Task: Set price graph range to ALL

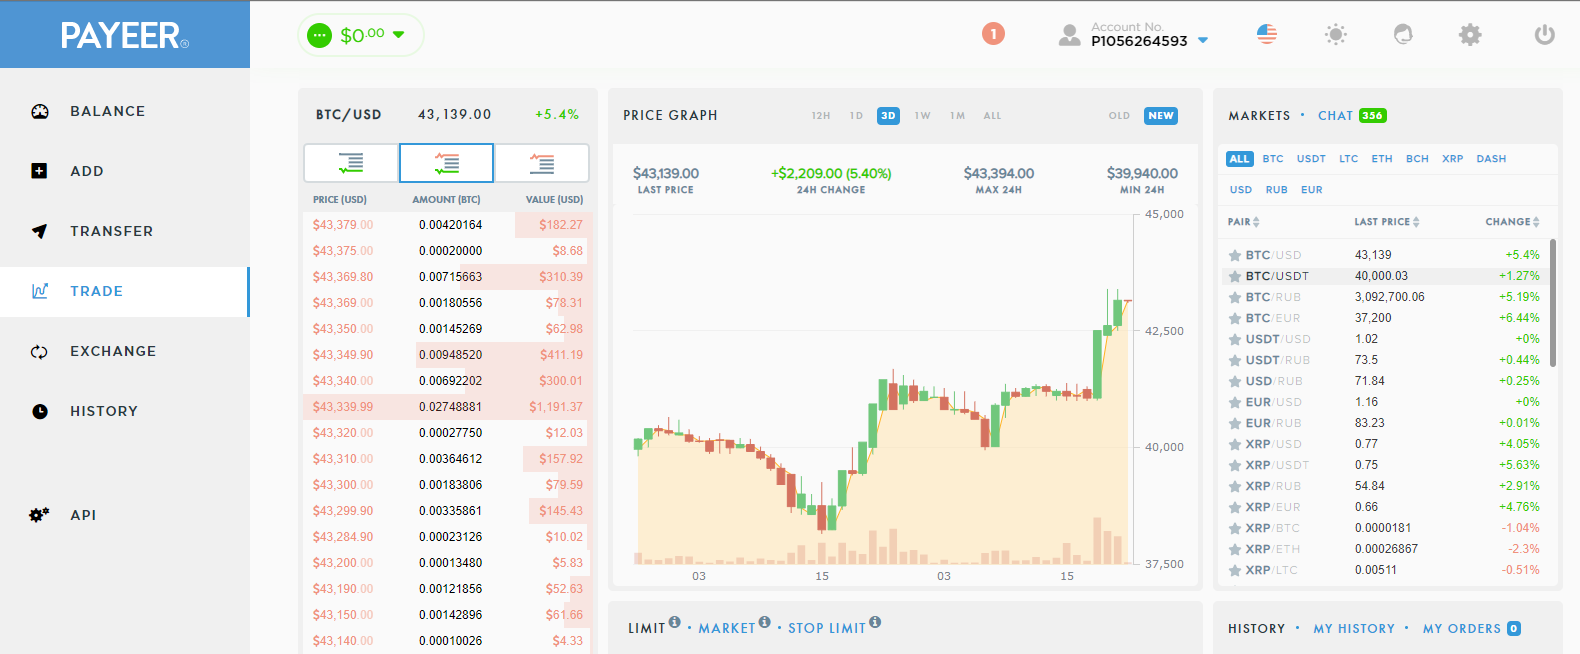Action: (992, 116)
